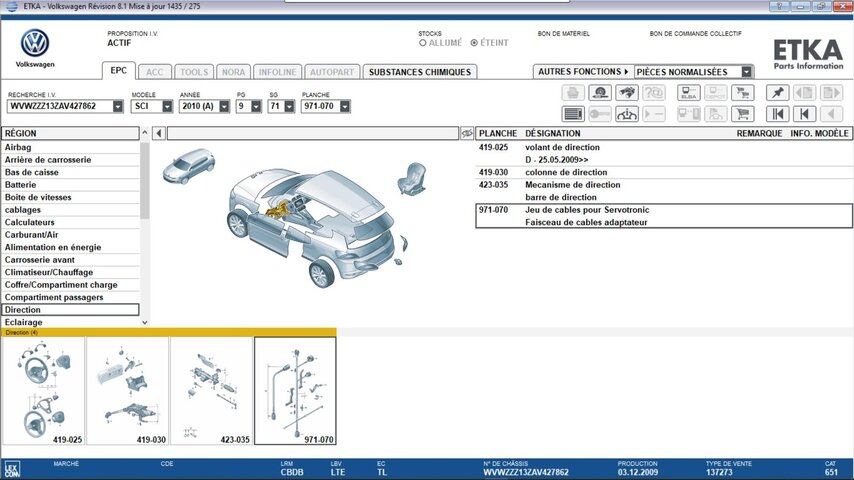This screenshot has width=854, height=480.
Task: Click the grayed person with flag icon
Action: point(715,114)
